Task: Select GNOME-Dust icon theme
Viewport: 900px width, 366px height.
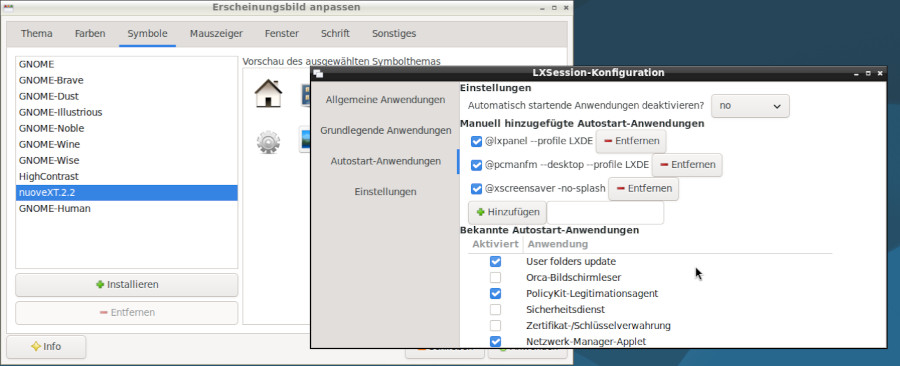Action: 127,96
